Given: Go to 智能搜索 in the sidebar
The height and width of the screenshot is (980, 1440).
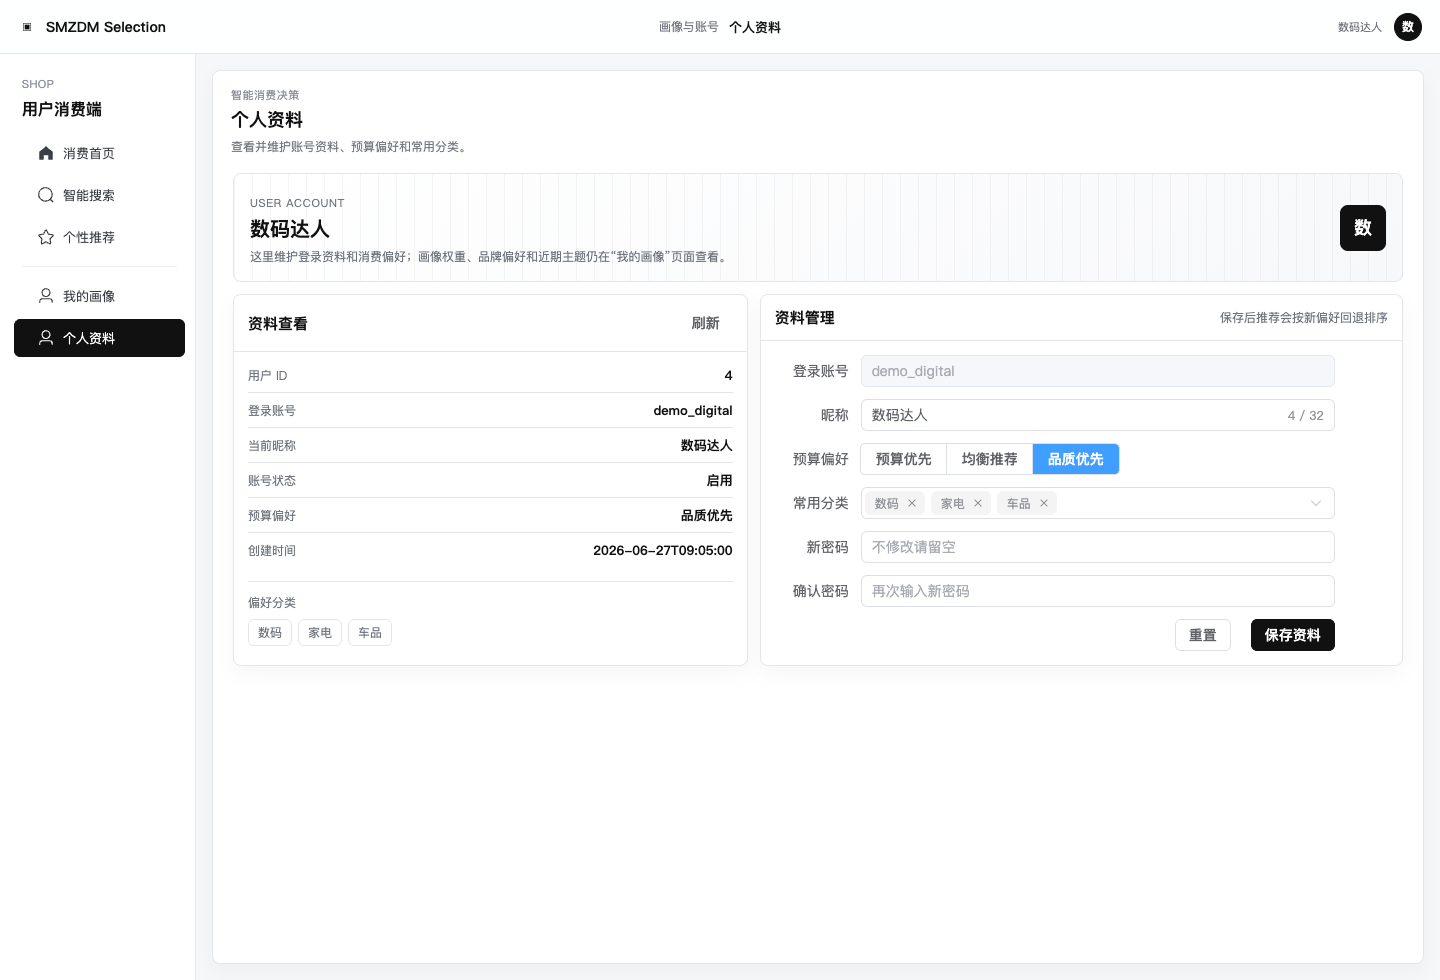Looking at the screenshot, I should click(99, 195).
